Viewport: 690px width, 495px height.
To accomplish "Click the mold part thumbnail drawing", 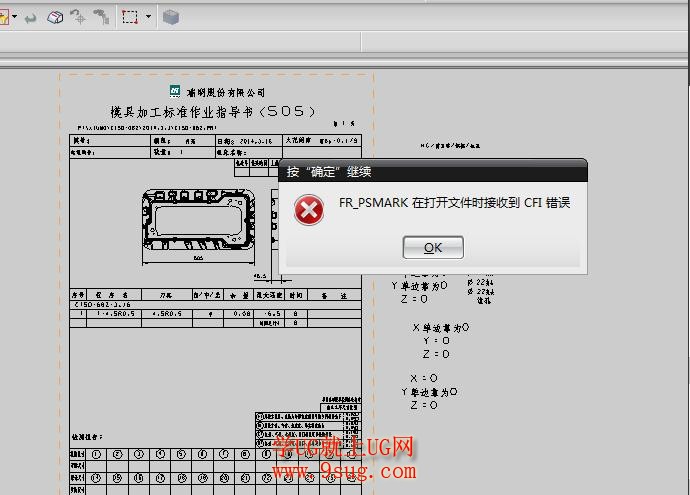I will coord(198,219).
